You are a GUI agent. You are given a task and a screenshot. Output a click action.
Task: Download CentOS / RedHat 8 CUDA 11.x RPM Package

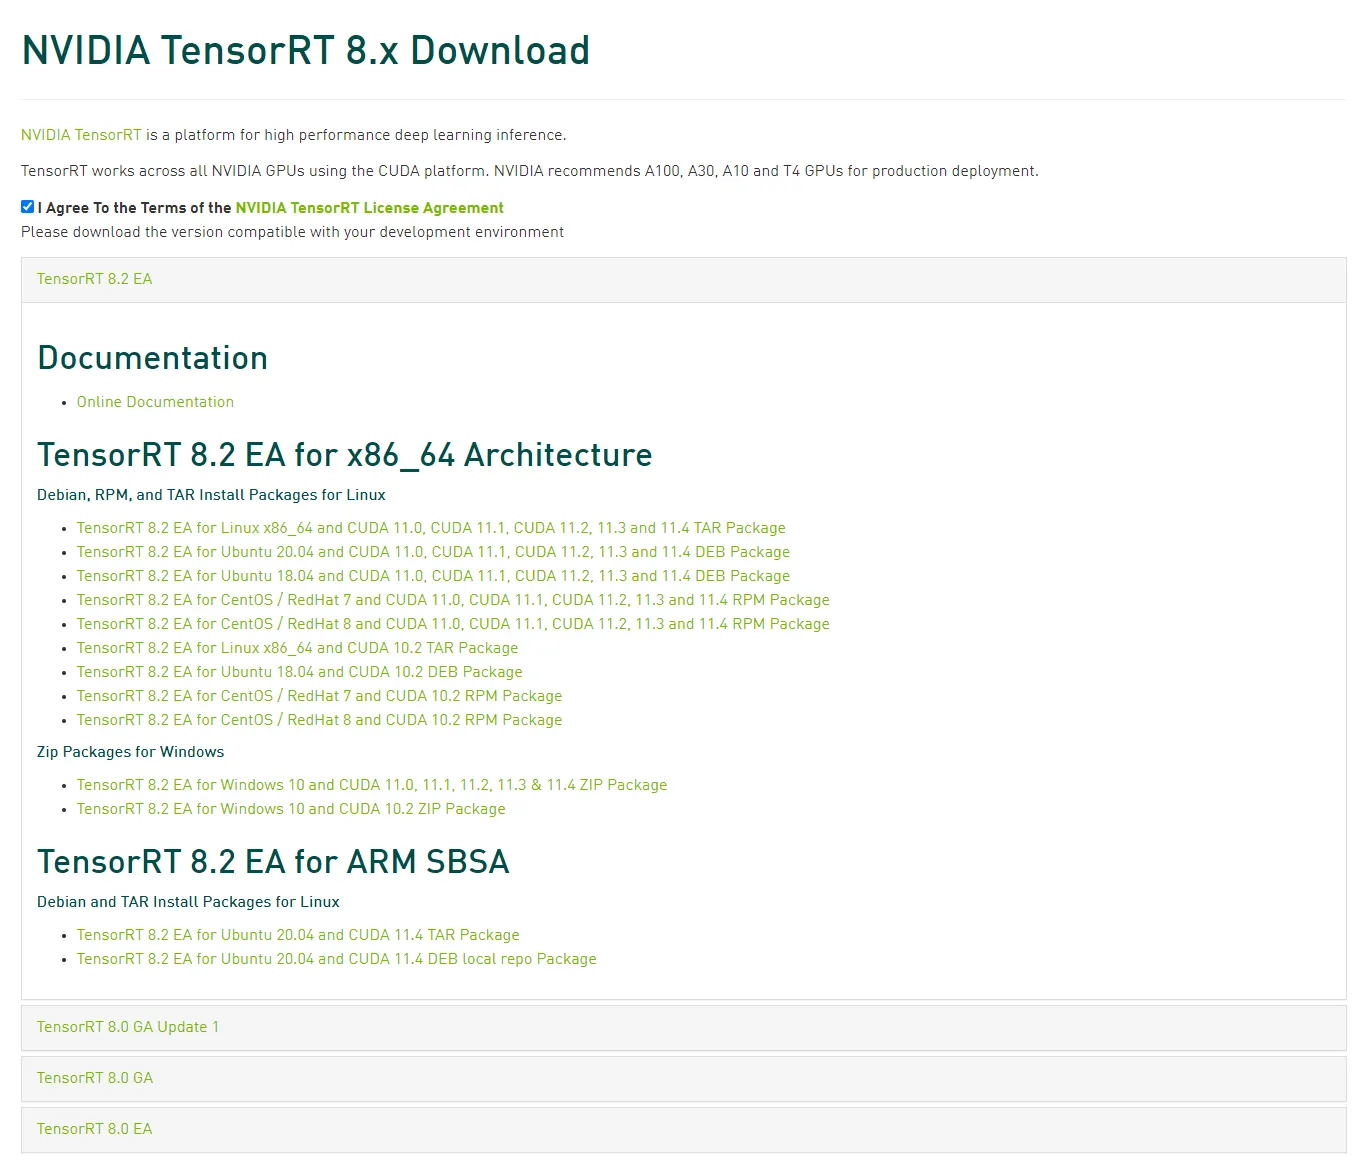[x=453, y=624]
